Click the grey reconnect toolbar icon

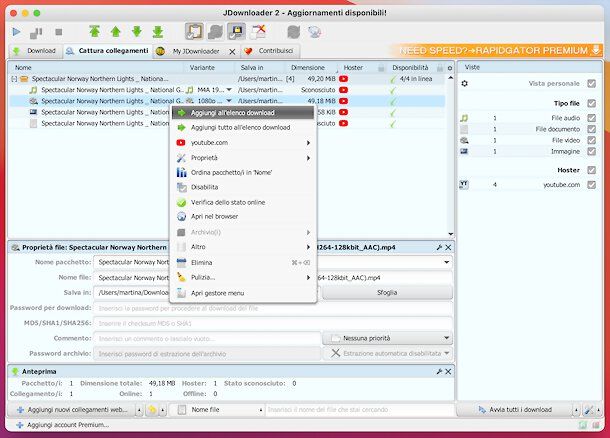pos(293,32)
